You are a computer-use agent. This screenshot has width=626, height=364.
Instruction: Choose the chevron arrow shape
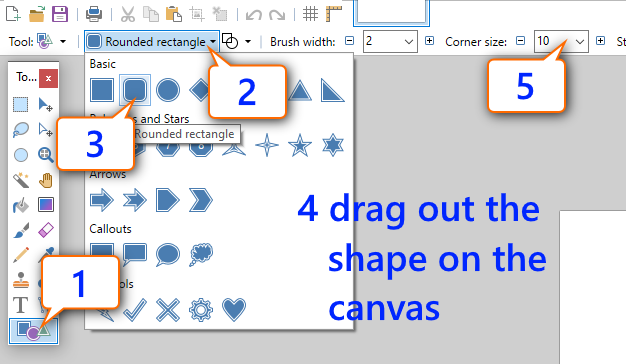pyautogui.click(x=200, y=200)
